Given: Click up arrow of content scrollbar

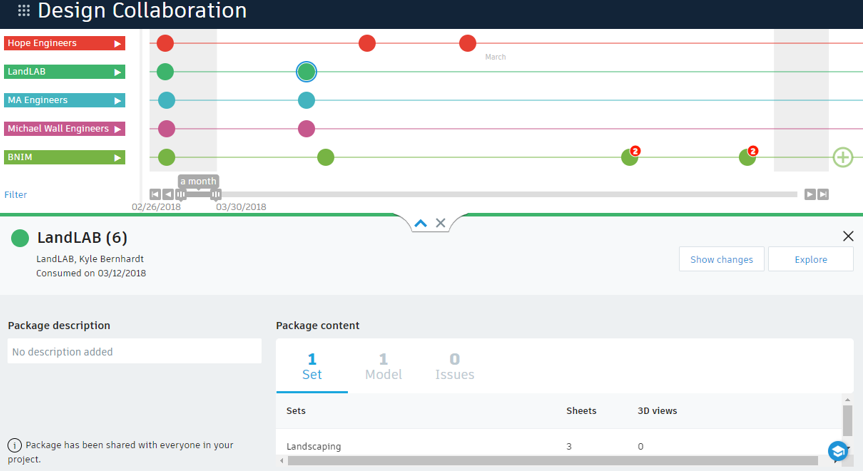Looking at the screenshot, I should (x=848, y=399).
